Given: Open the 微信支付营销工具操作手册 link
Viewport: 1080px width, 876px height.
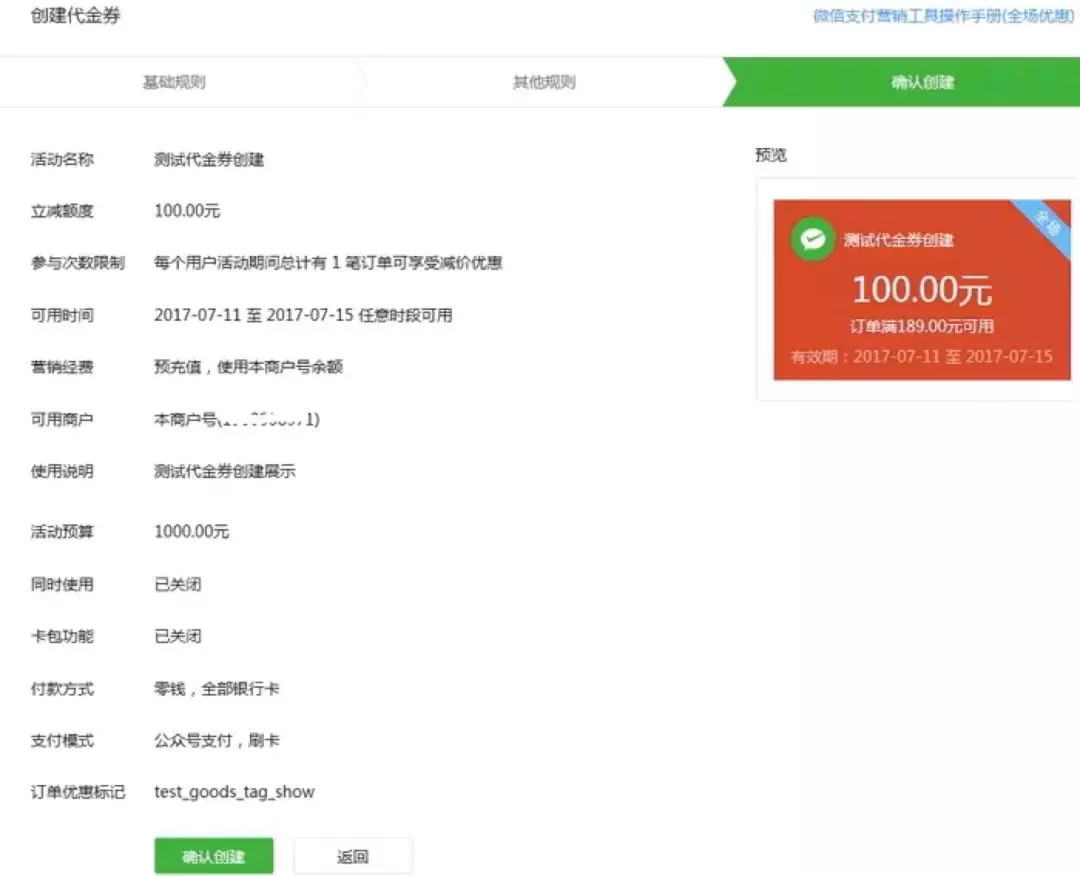Looking at the screenshot, I should click(943, 16).
